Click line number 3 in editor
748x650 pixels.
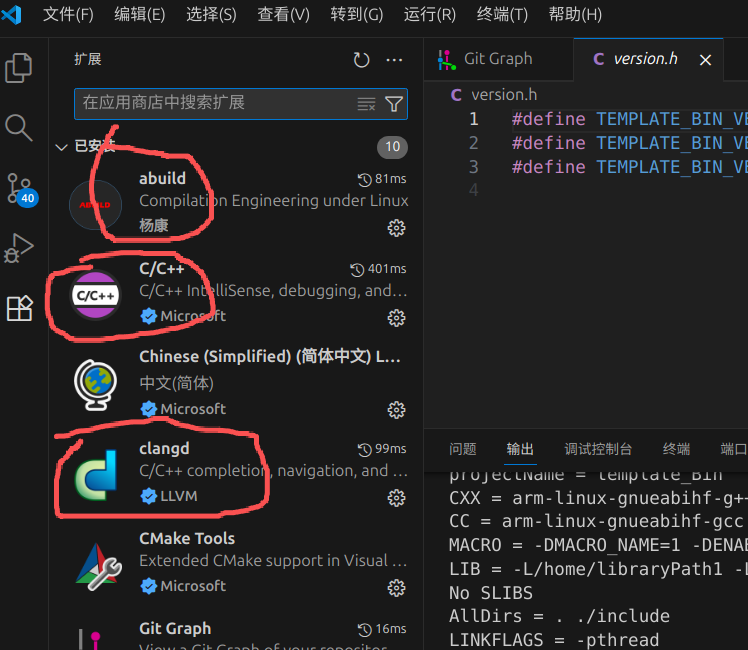pyautogui.click(x=473, y=167)
